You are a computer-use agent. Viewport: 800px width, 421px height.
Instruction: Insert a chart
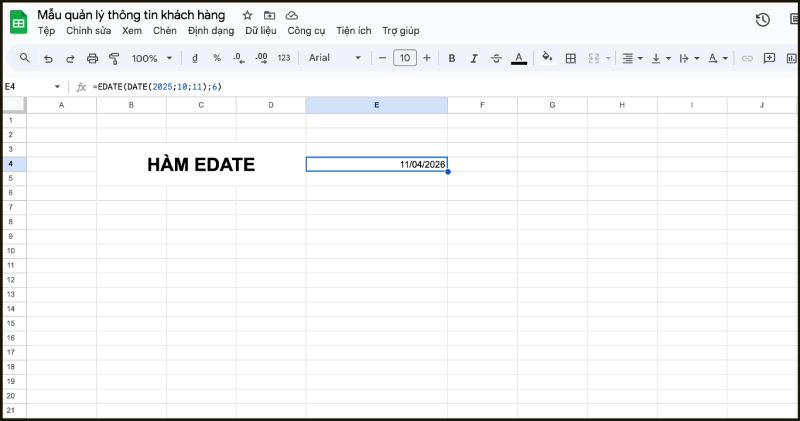(791, 59)
